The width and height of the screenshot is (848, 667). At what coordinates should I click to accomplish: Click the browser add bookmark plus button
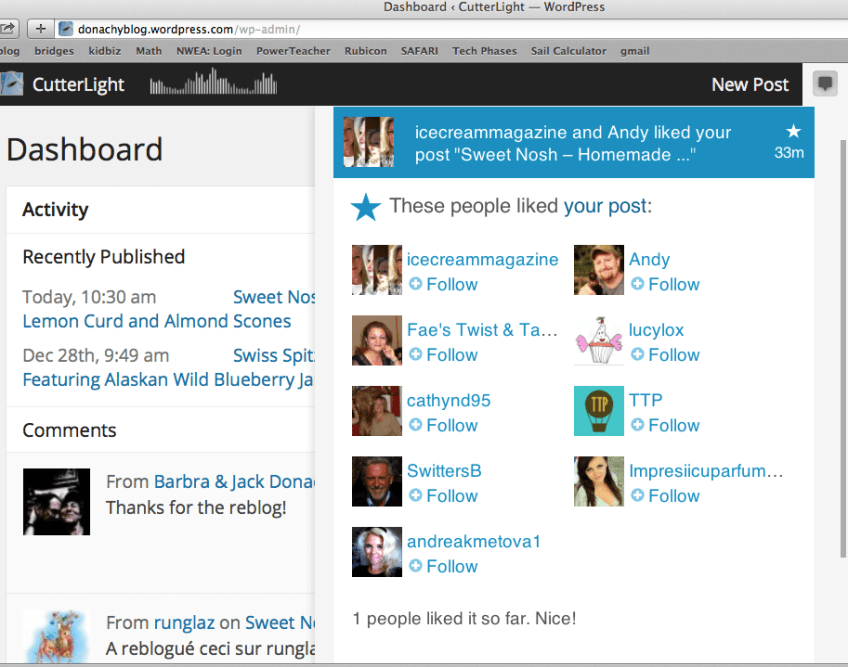(40, 29)
